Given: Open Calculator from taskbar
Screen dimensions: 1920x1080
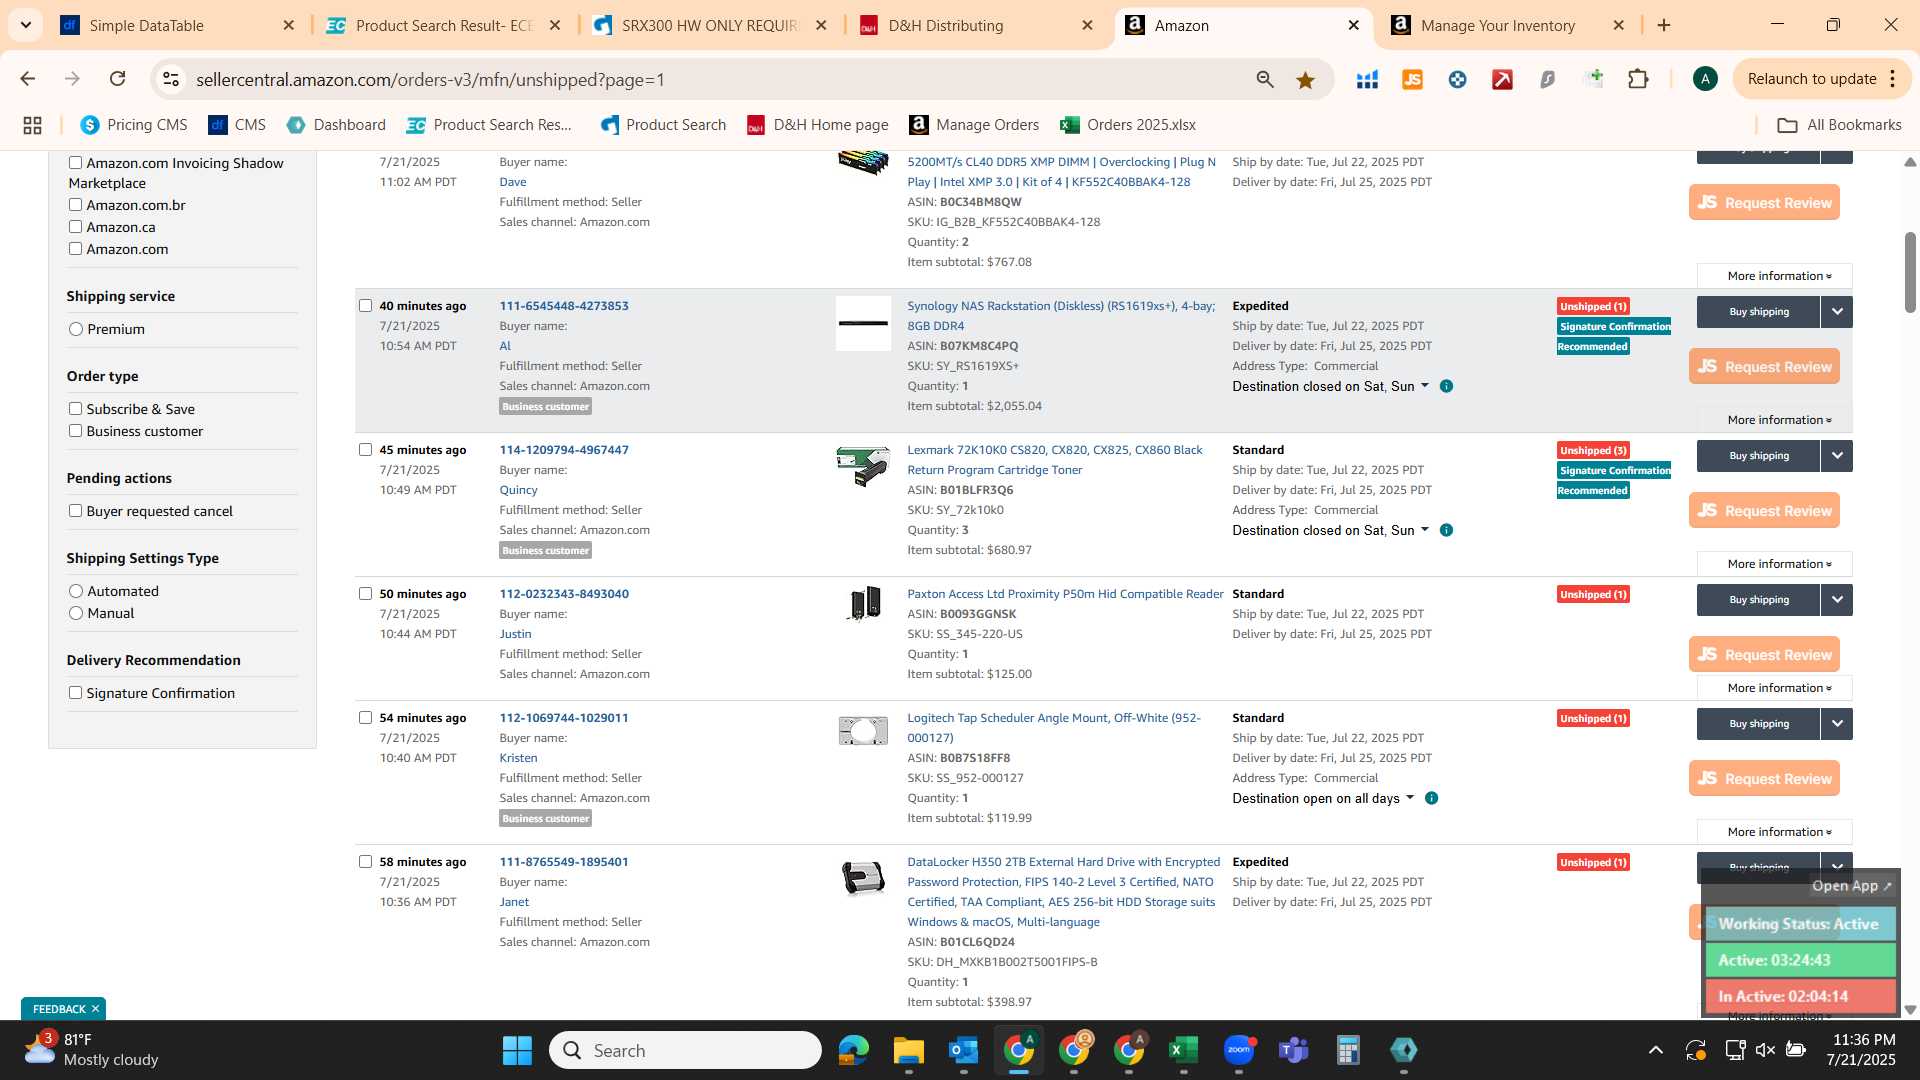Looking at the screenshot, I should pyautogui.click(x=1348, y=1050).
